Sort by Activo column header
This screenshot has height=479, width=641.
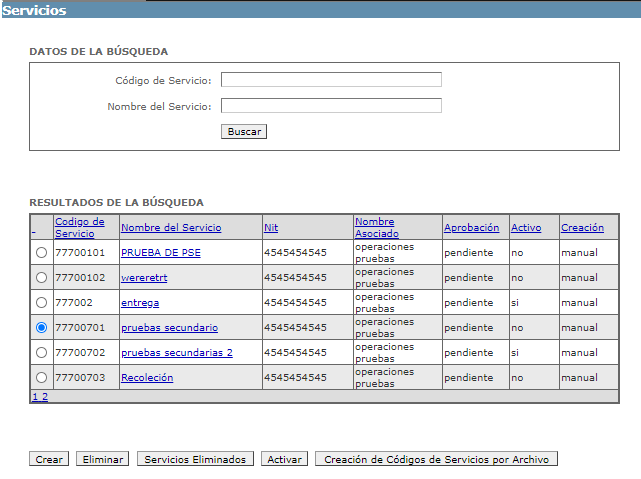pyautogui.click(x=526, y=228)
